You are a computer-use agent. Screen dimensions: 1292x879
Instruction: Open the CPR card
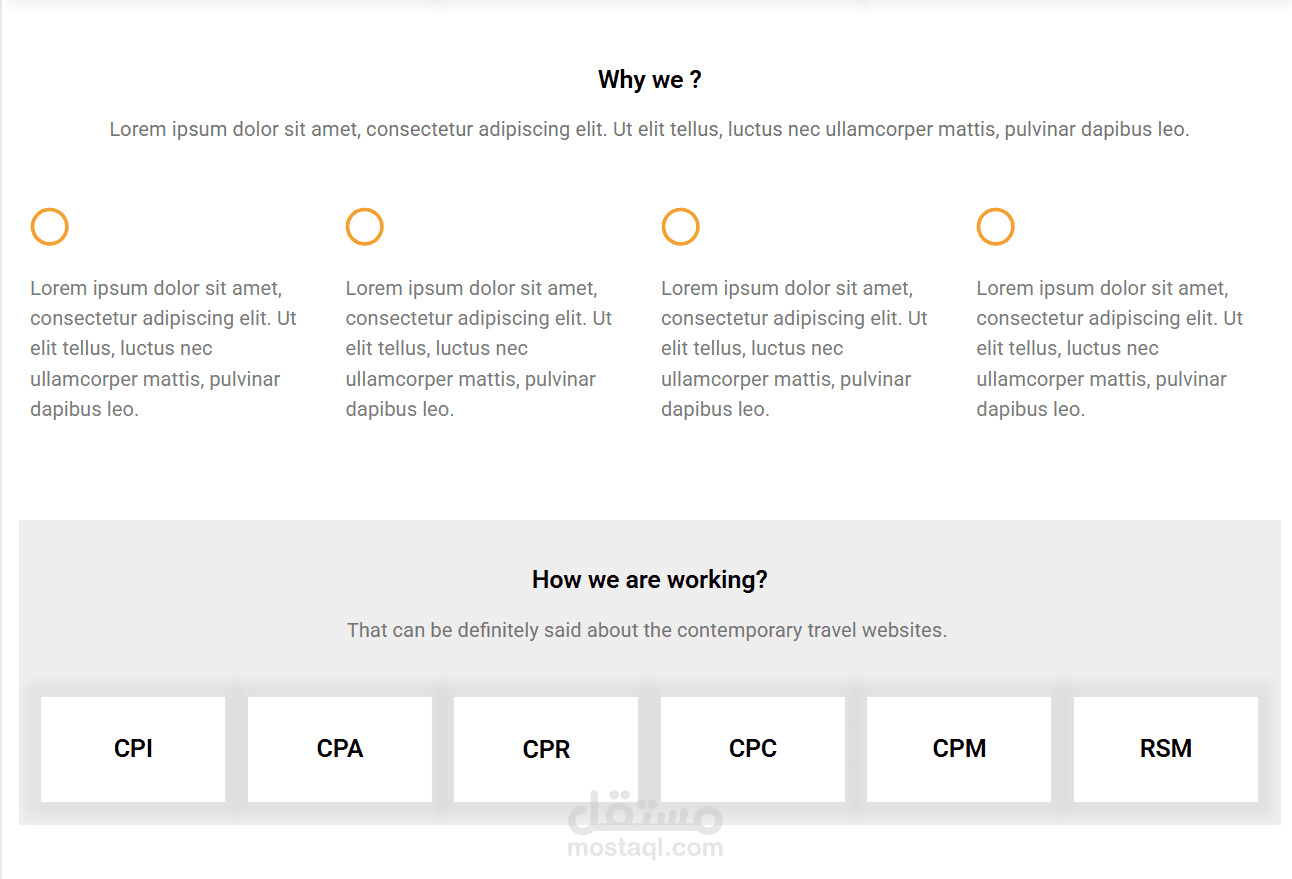pos(546,749)
